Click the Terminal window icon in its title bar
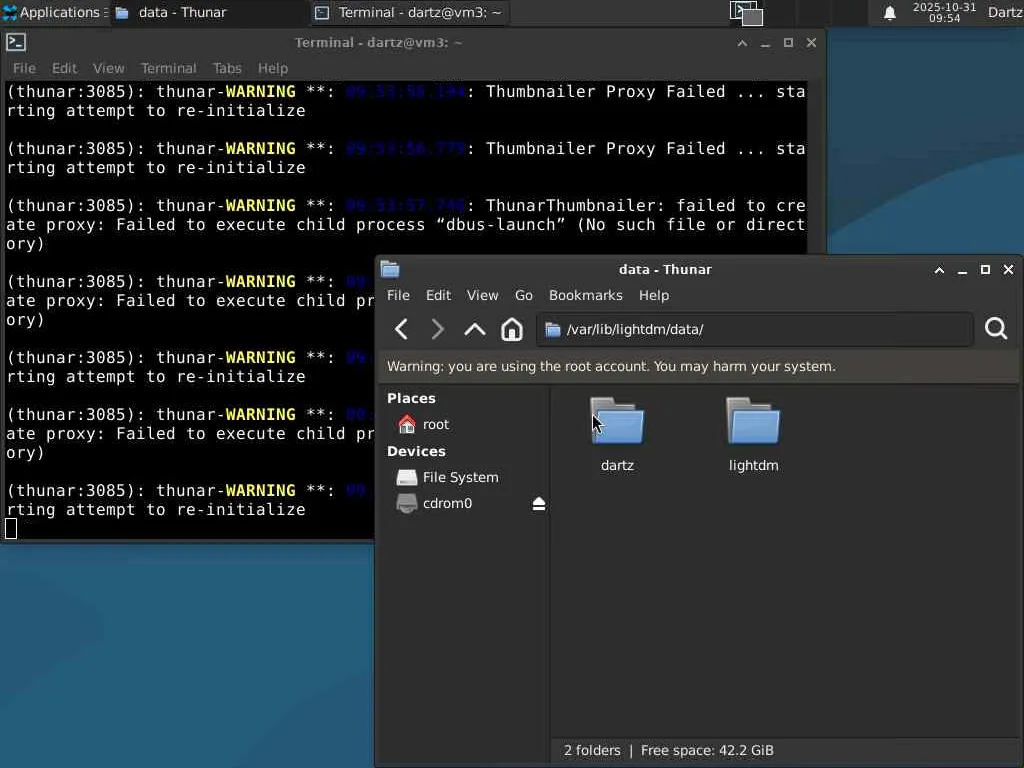Screen dimensions: 1024x768 tap(16, 42)
